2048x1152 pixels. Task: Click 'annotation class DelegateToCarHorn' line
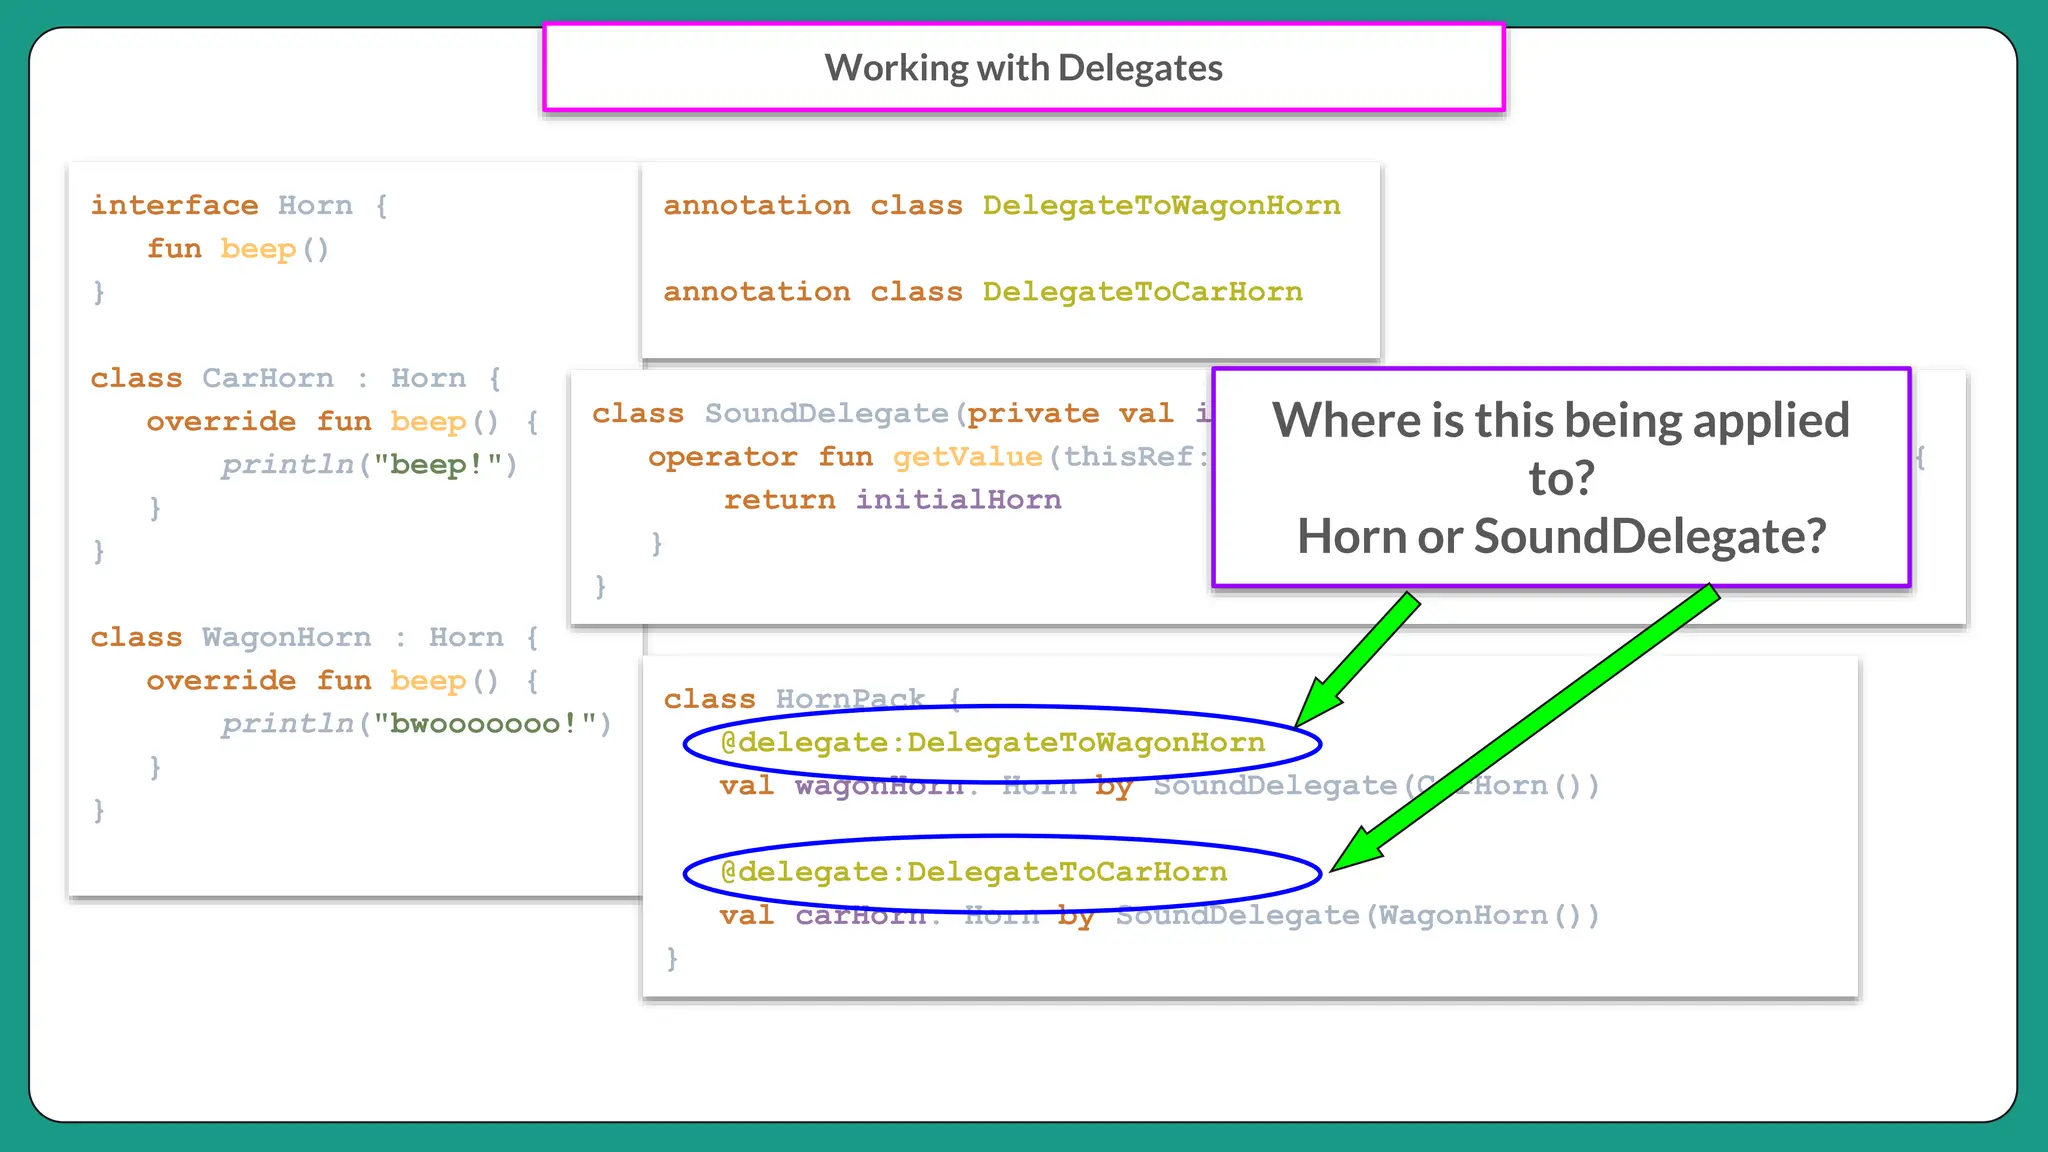pos(983,291)
